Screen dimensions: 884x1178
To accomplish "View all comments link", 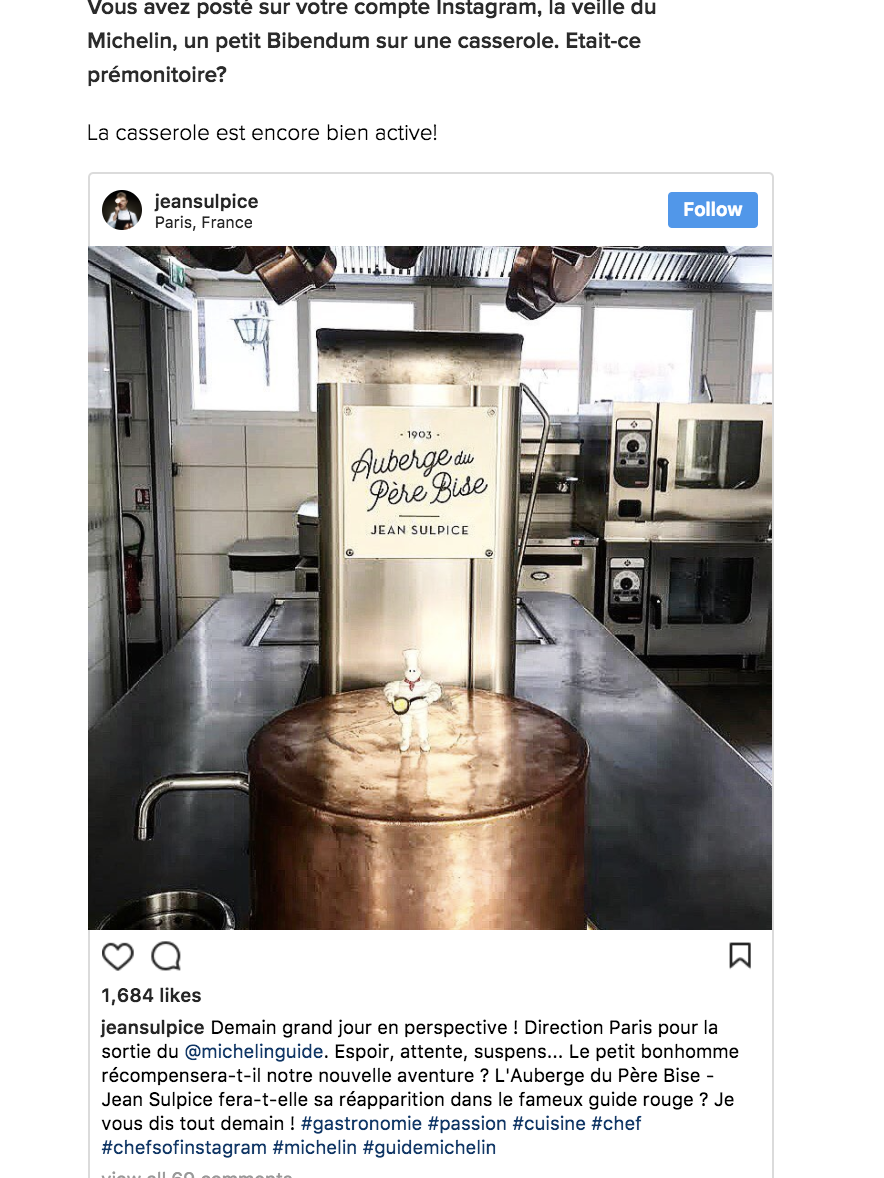I will 197,1173.
